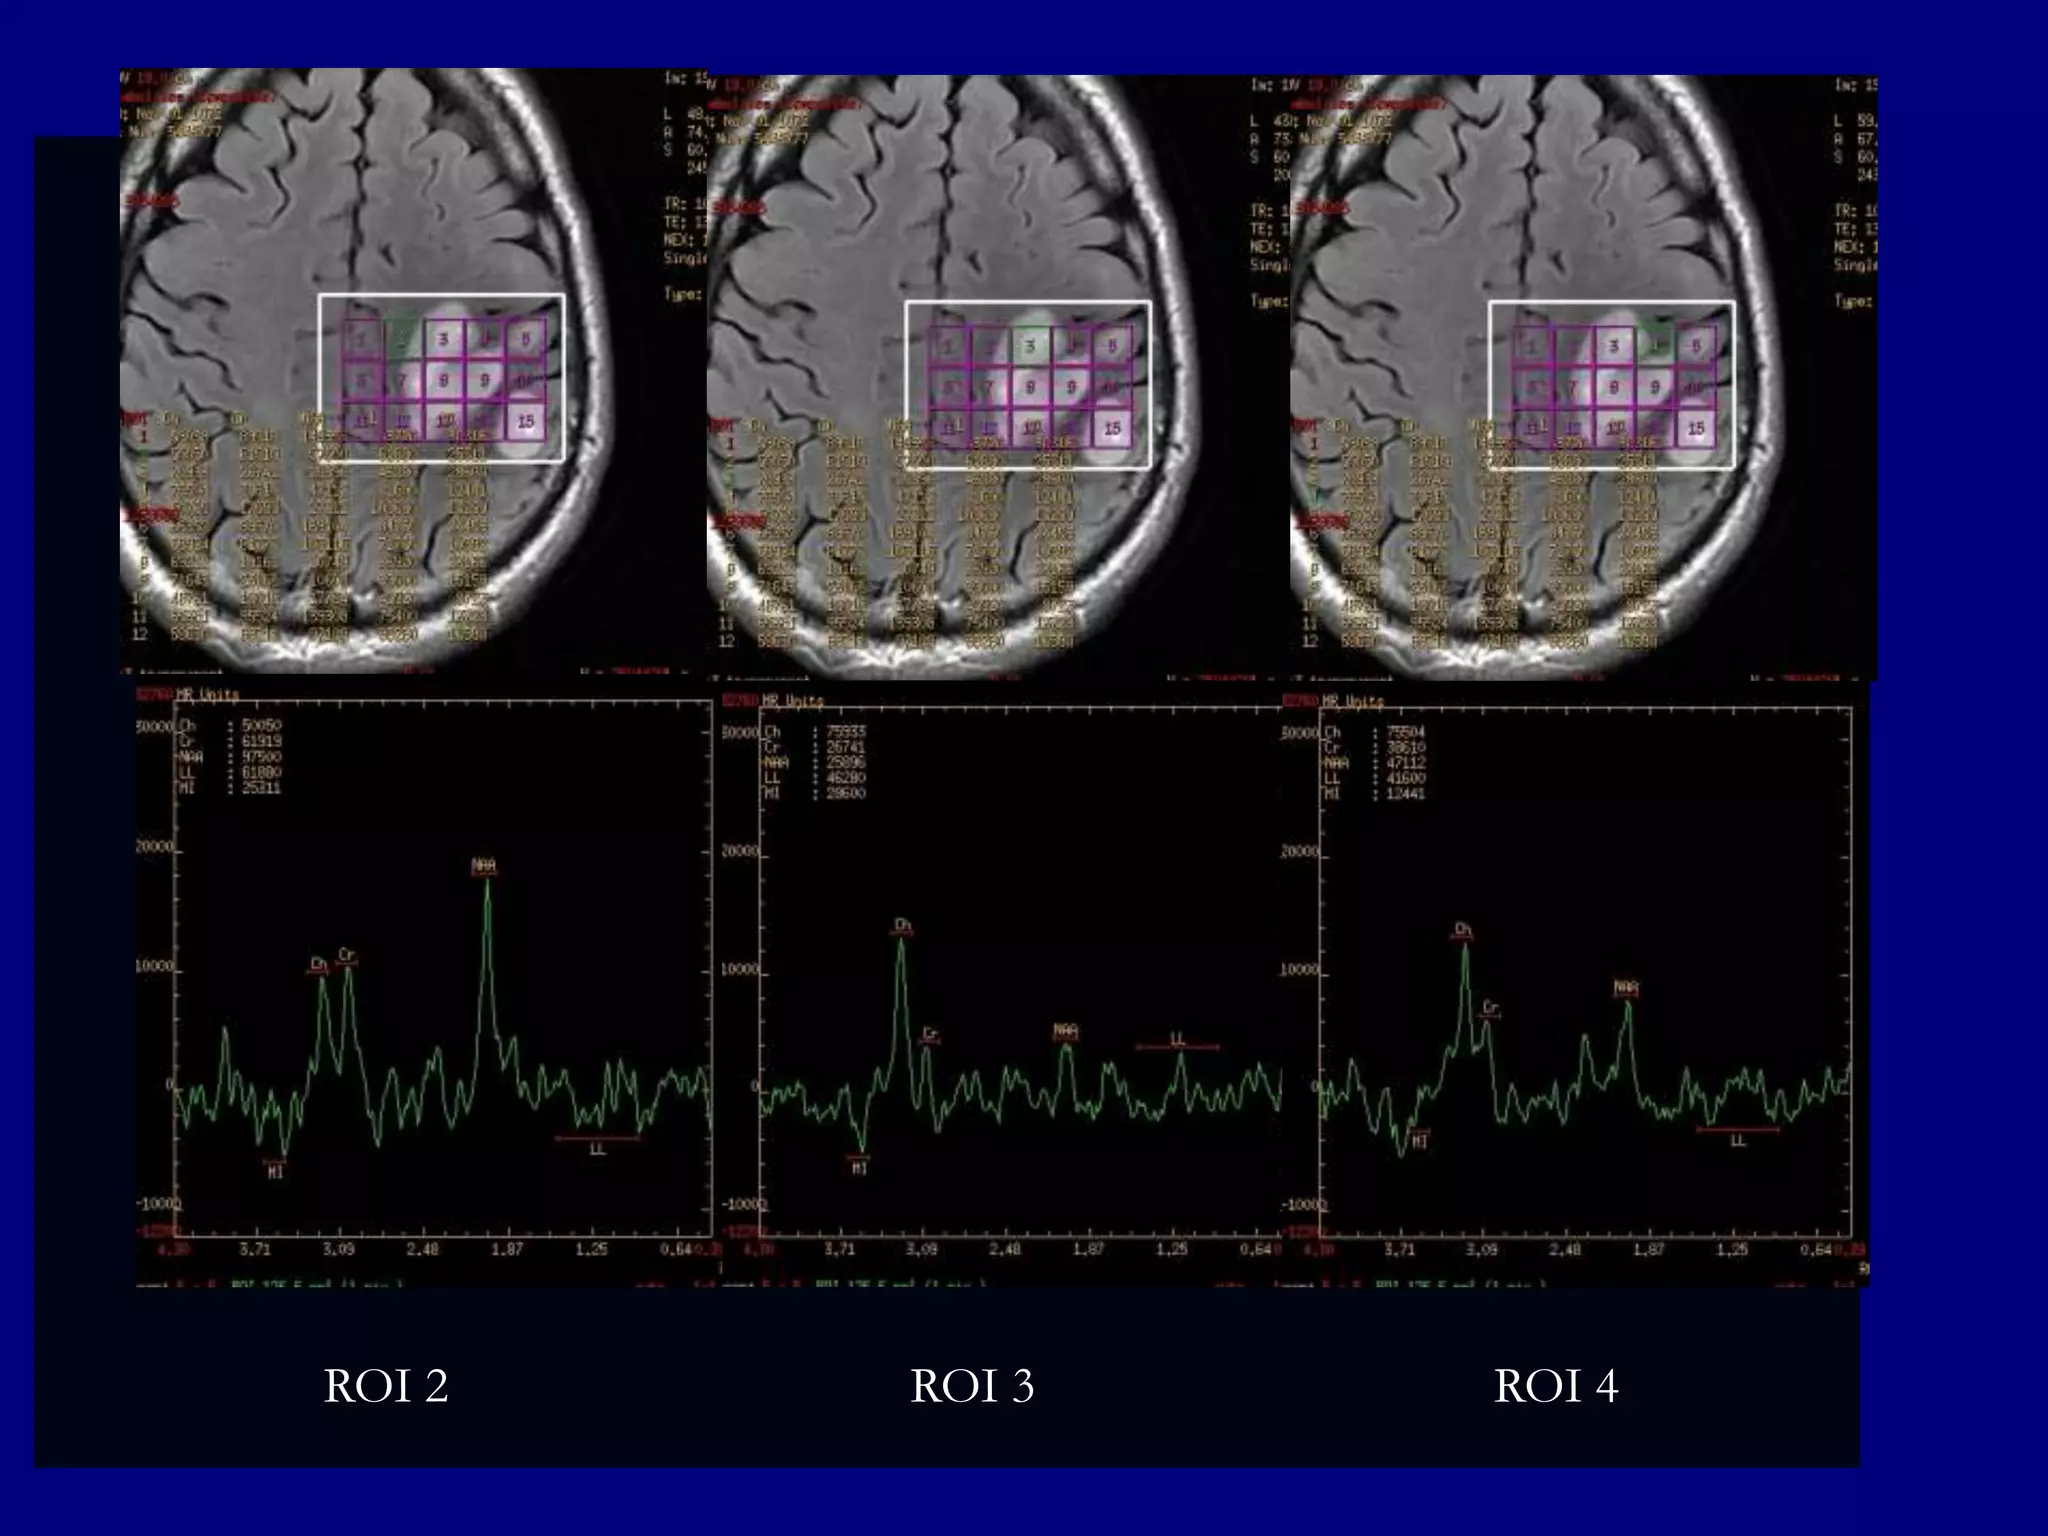Image resolution: width=2048 pixels, height=1536 pixels.
Task: Click the LL marker in ROI 3 spectrum
Action: (x=1177, y=1042)
